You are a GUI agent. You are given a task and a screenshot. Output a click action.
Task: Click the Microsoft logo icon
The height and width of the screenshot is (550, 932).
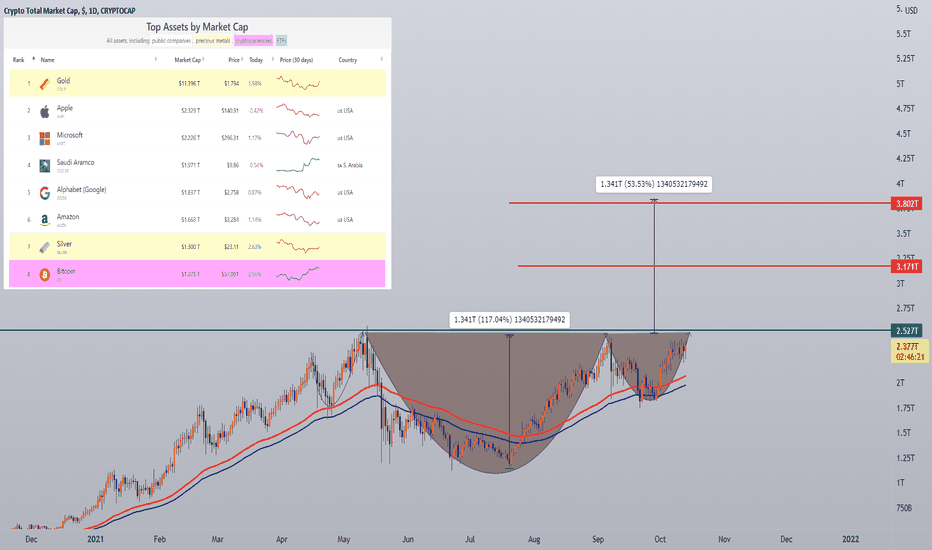[45, 139]
